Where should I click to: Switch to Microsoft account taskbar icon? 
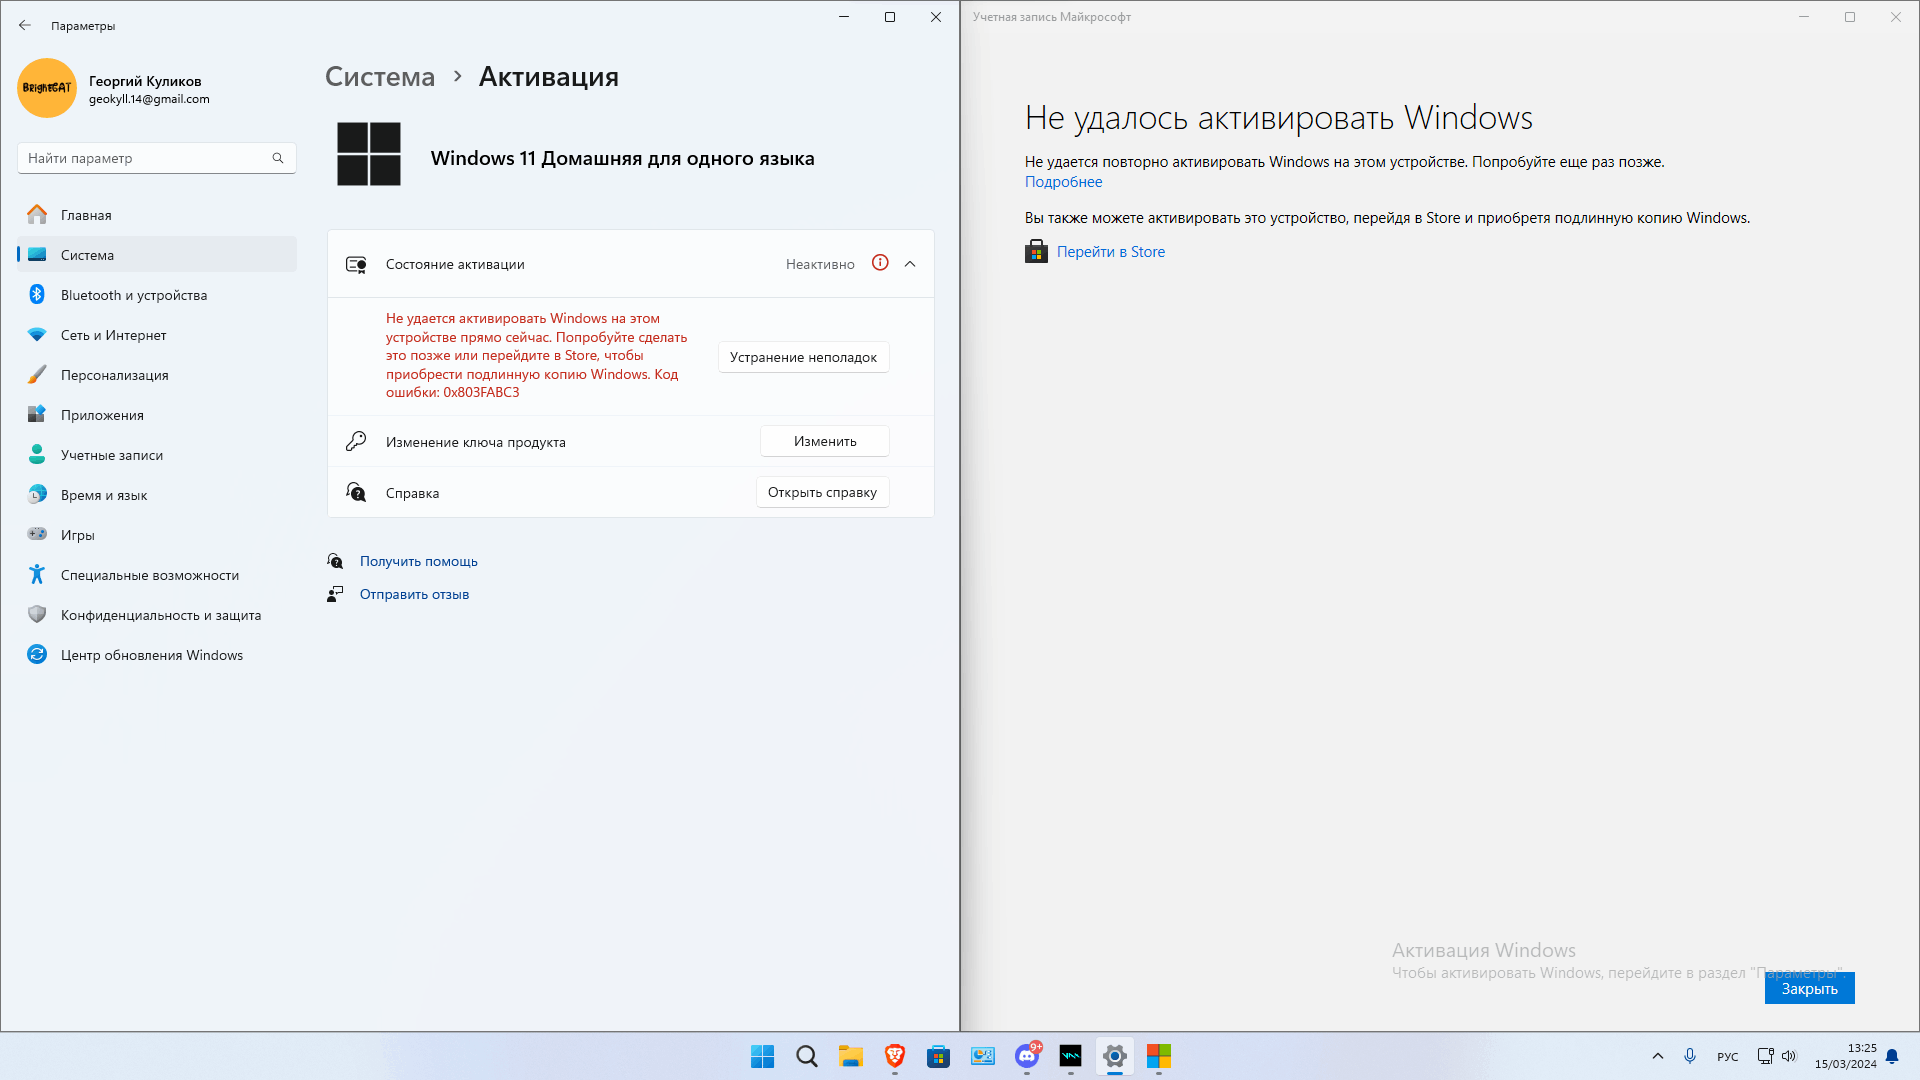1158,1056
